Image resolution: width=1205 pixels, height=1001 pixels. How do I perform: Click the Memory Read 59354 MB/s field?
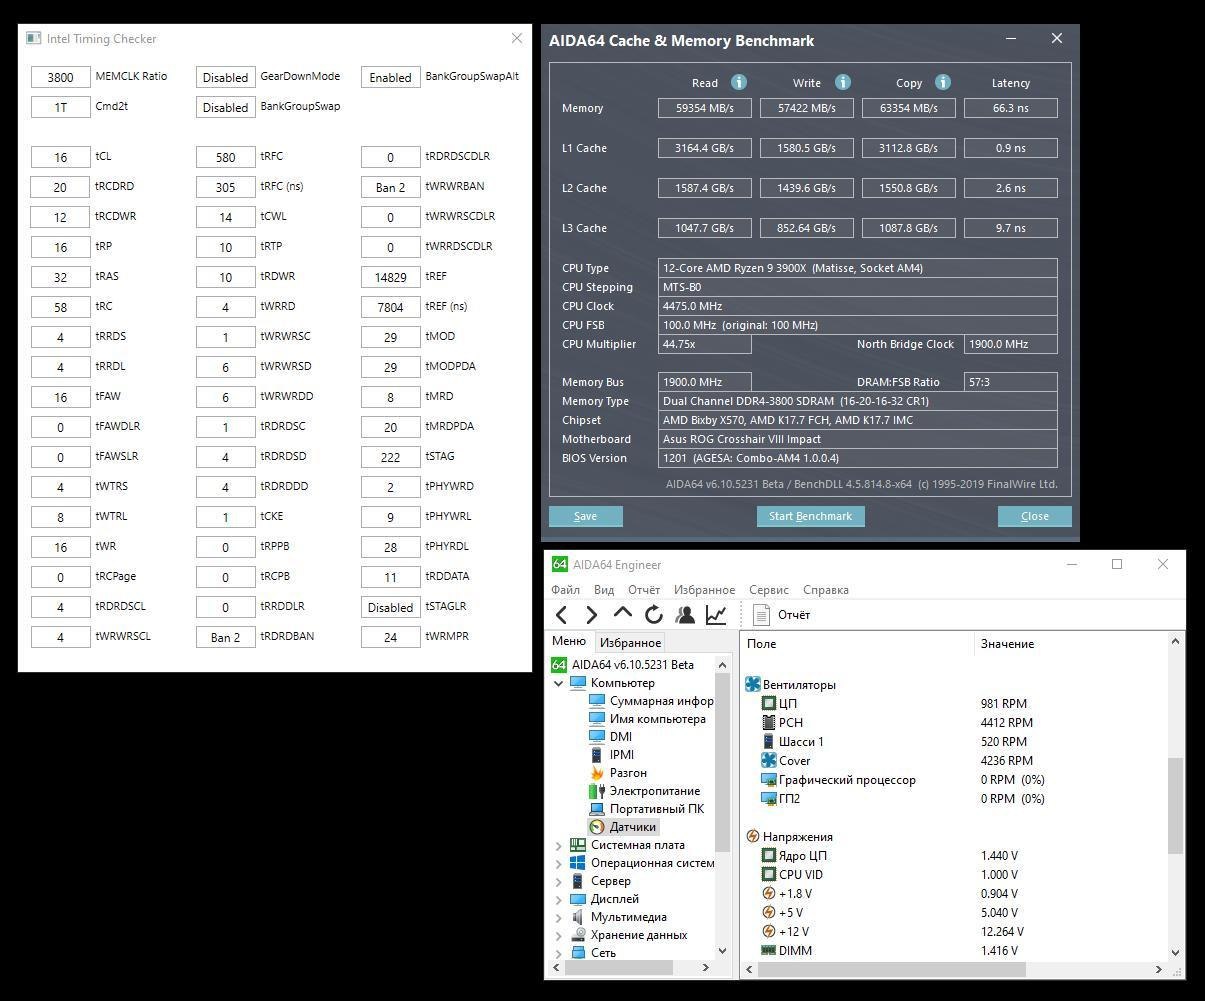[x=705, y=108]
